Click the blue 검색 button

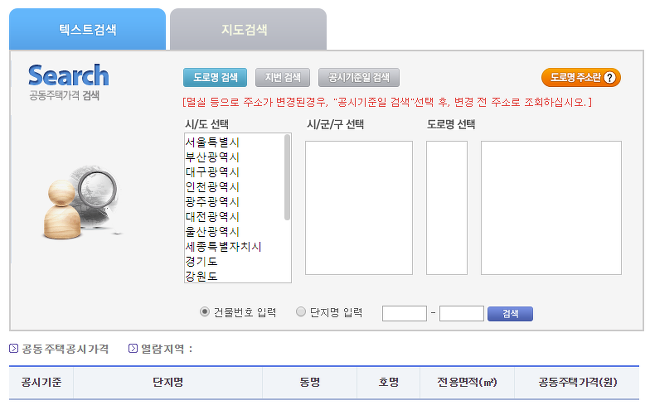tap(510, 314)
